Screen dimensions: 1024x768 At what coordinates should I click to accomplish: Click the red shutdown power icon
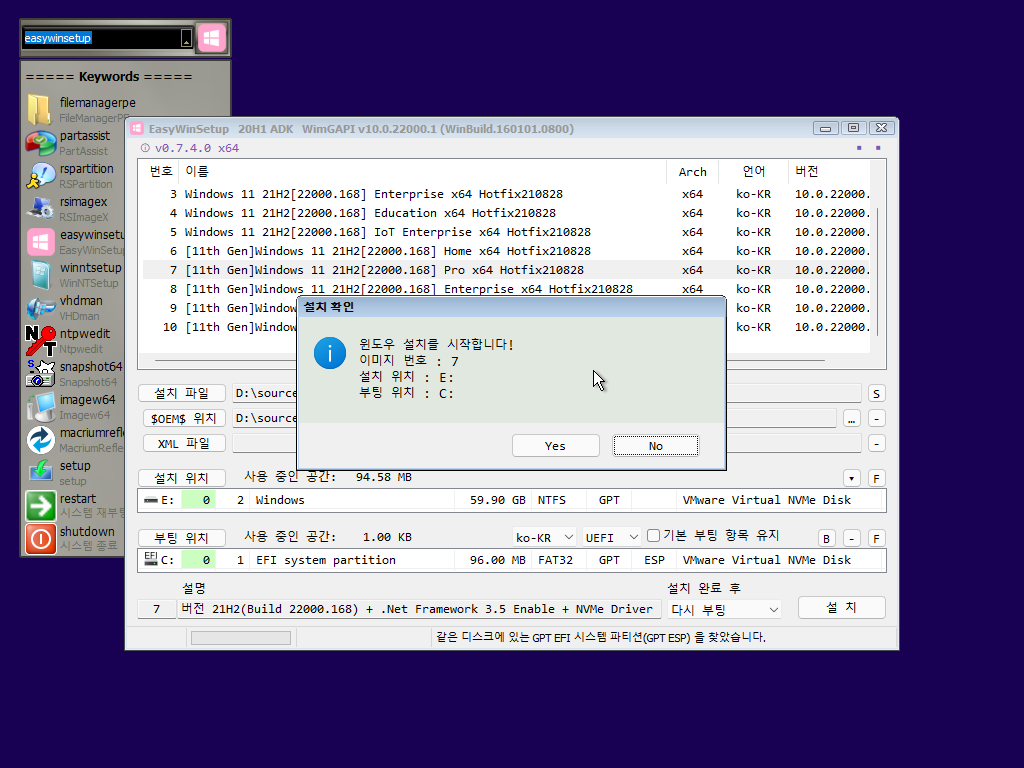(40, 539)
